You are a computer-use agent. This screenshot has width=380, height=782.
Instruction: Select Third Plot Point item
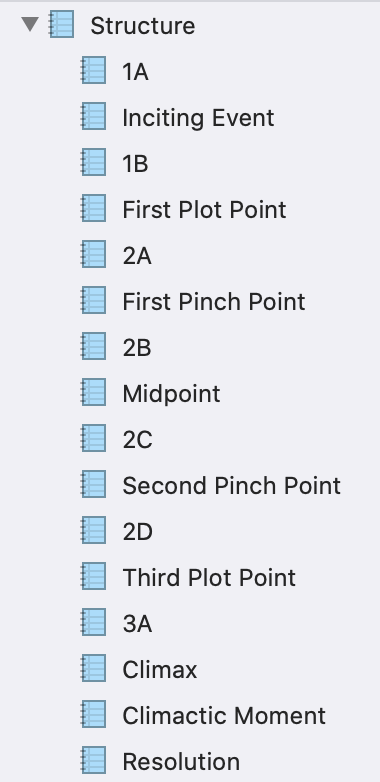pos(209,578)
